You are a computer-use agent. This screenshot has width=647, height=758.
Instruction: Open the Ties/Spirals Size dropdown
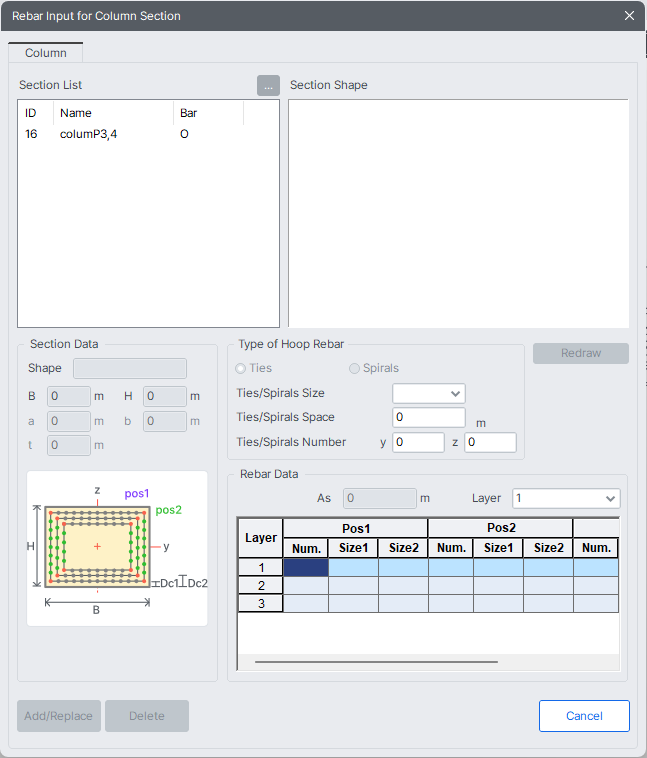[x=429, y=394]
